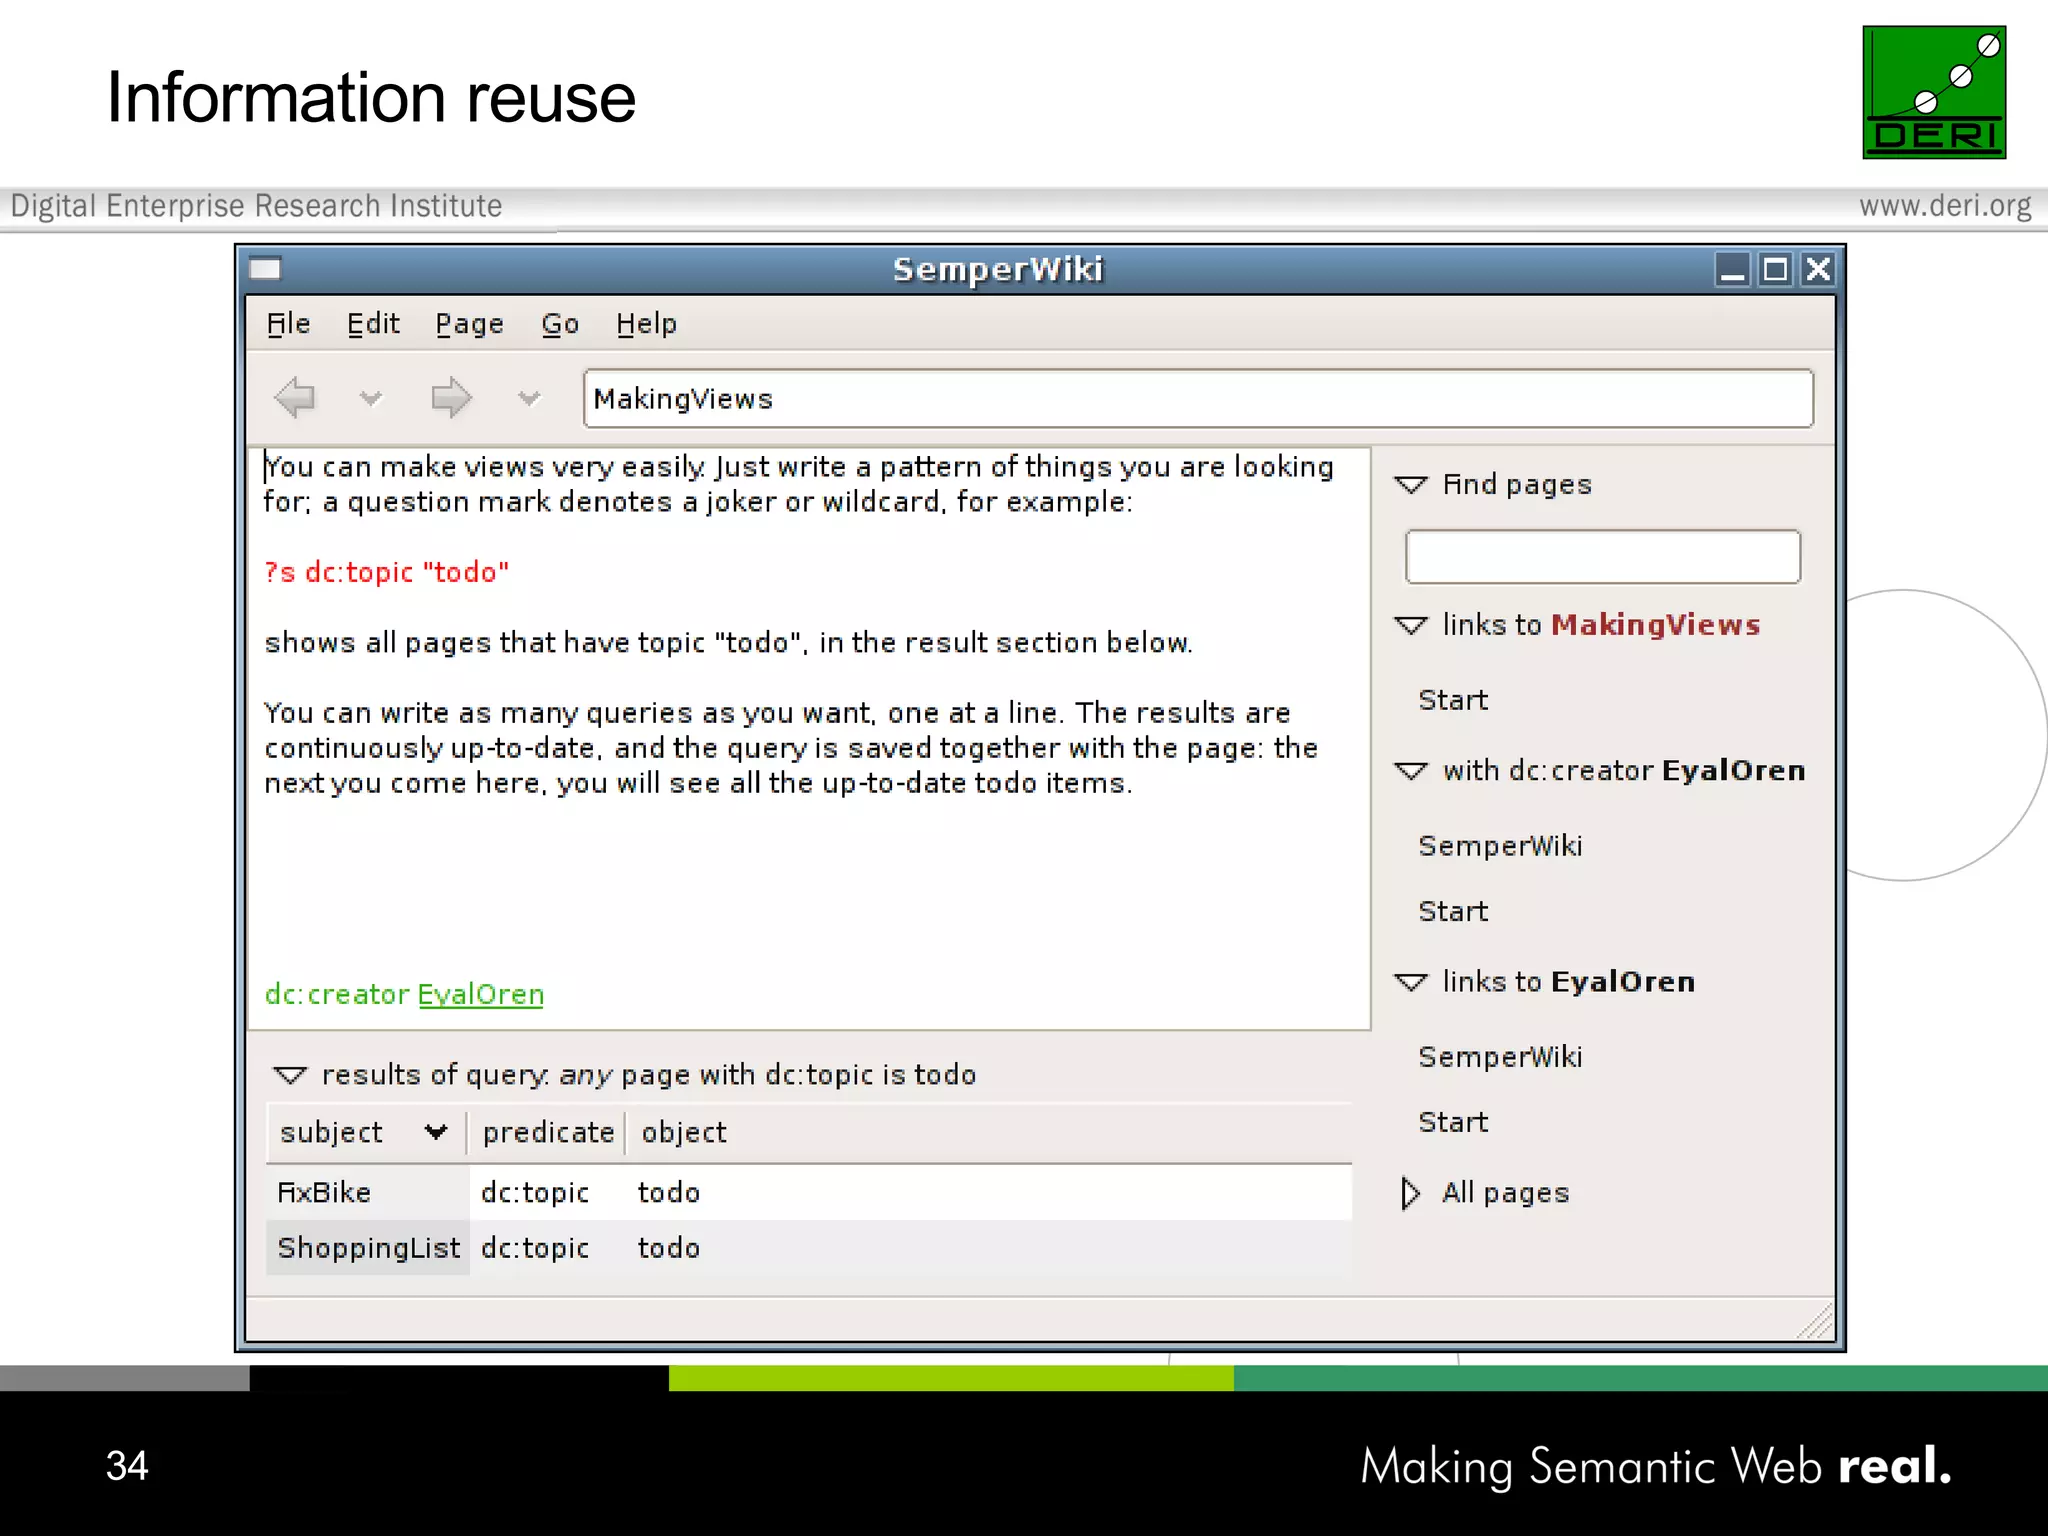Maximize the SemperWiki window
This screenshot has height=1536, width=2048.
[x=1775, y=269]
